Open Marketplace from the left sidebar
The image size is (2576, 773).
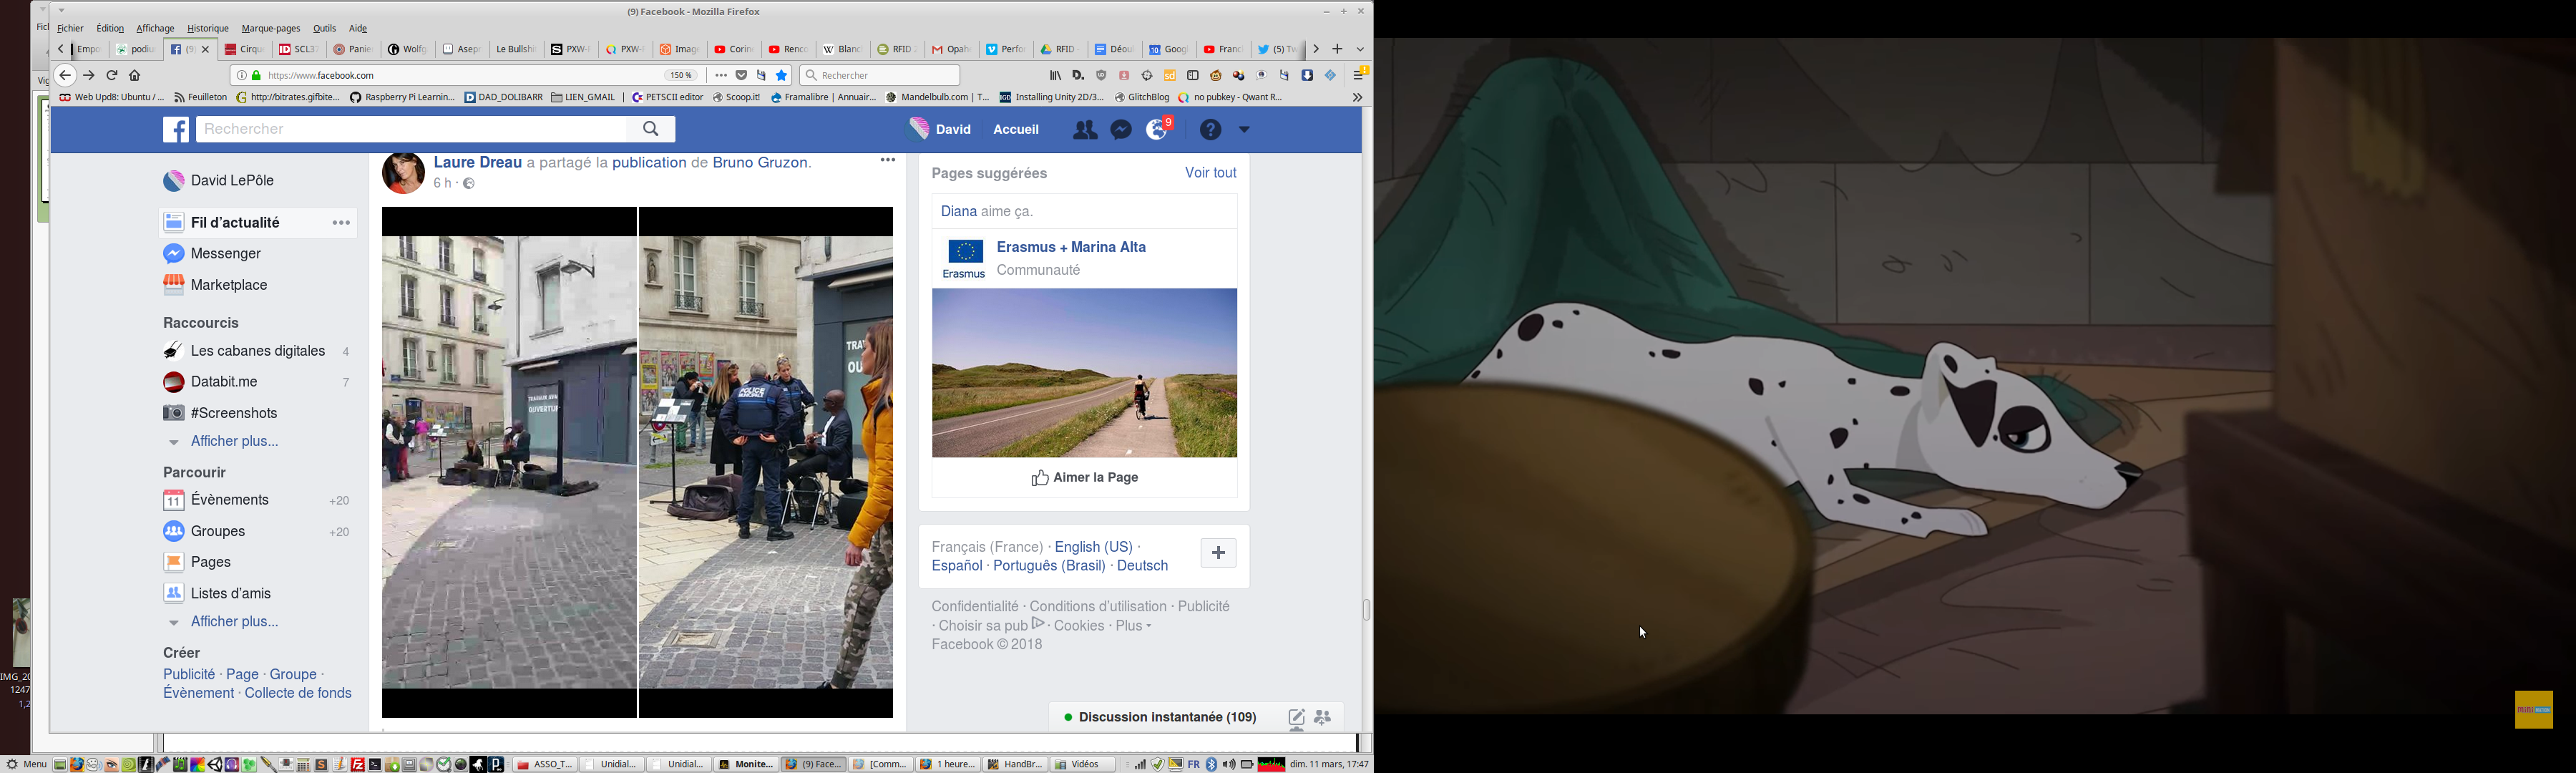pyautogui.click(x=229, y=286)
